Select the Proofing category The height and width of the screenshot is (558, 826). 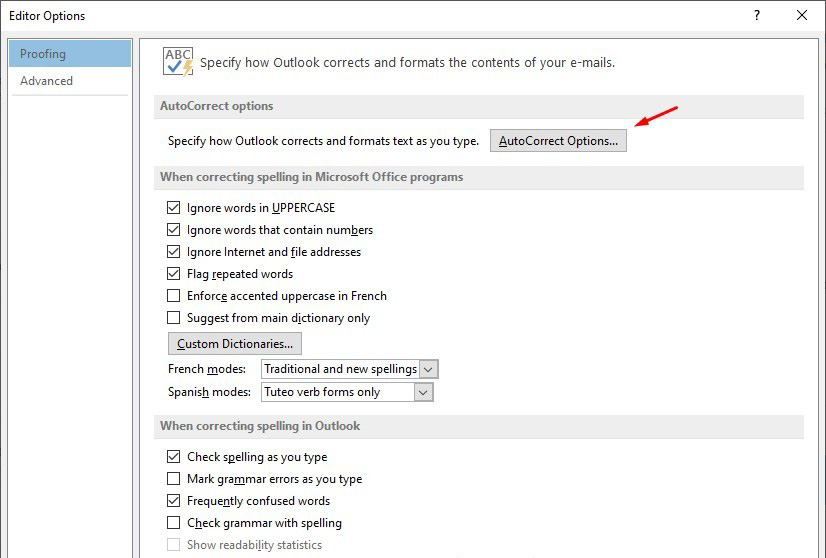coord(70,54)
